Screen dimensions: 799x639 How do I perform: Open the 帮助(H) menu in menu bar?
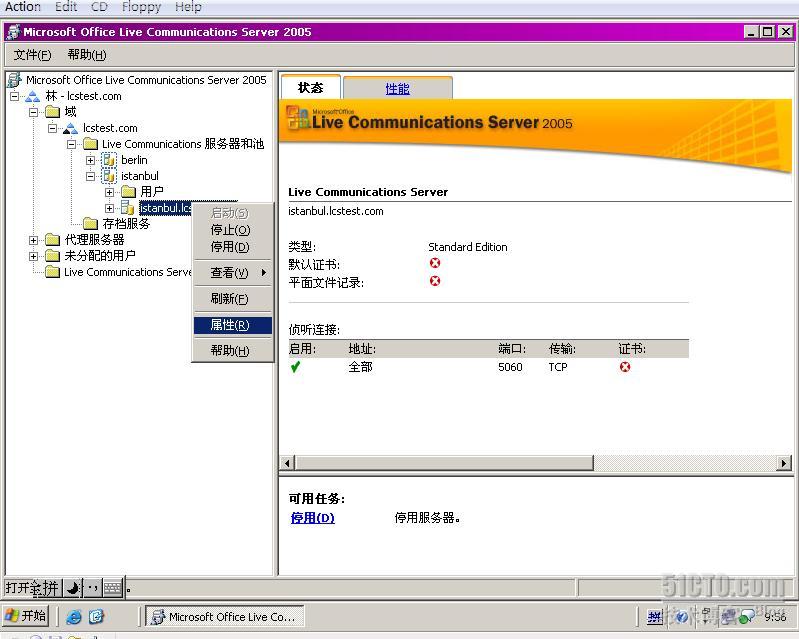click(87, 55)
